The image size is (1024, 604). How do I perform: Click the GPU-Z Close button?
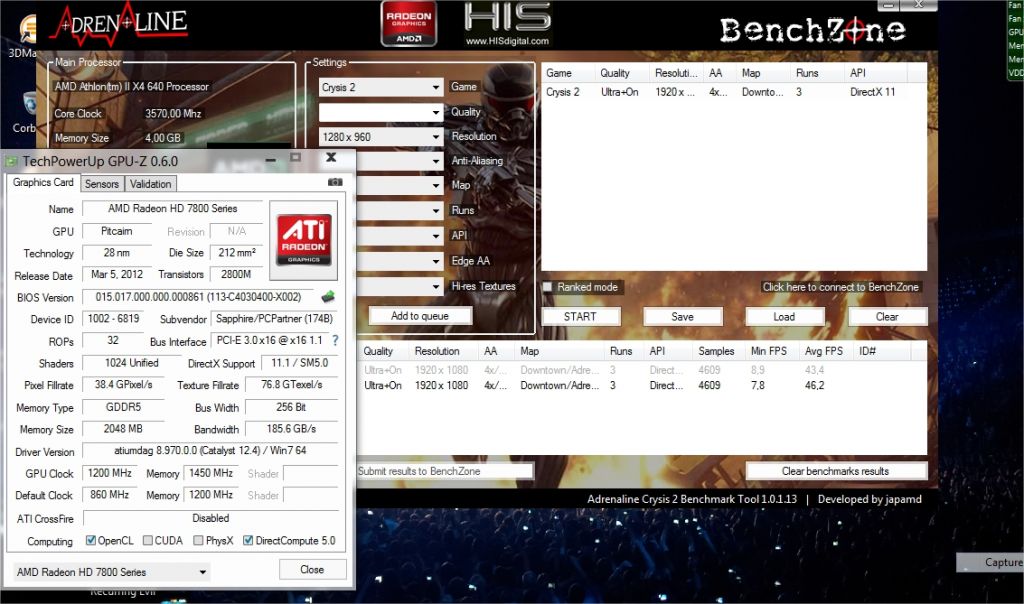tap(312, 569)
